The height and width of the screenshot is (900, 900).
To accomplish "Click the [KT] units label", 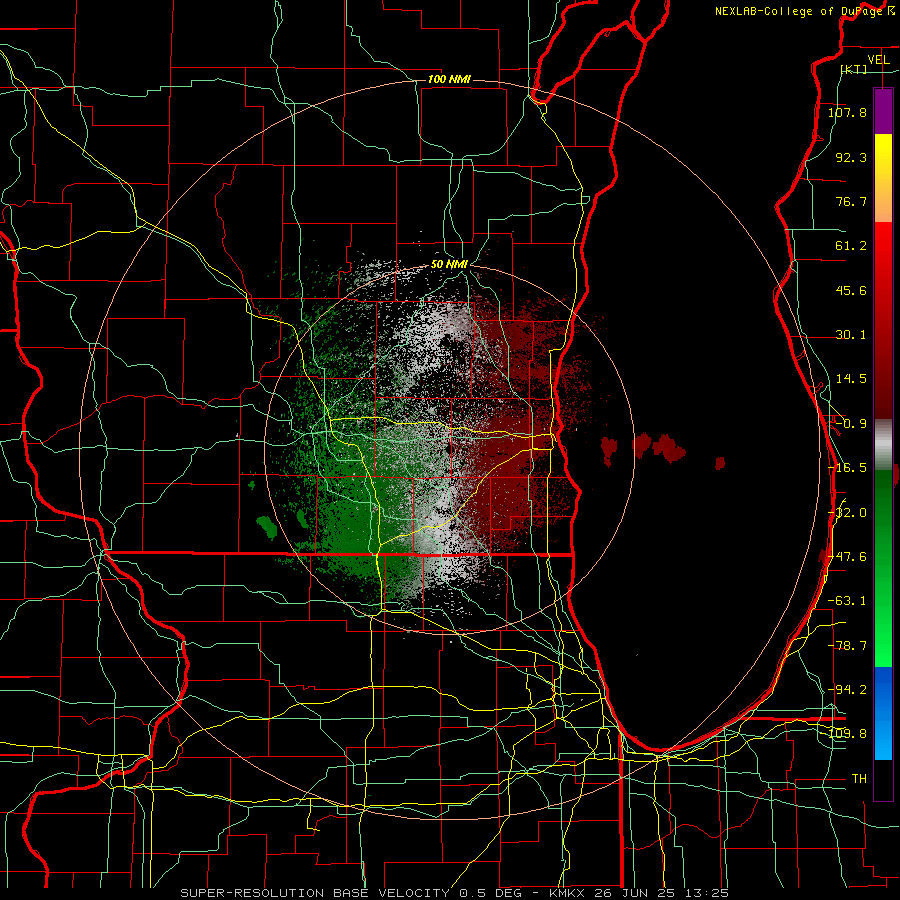I will click(854, 69).
